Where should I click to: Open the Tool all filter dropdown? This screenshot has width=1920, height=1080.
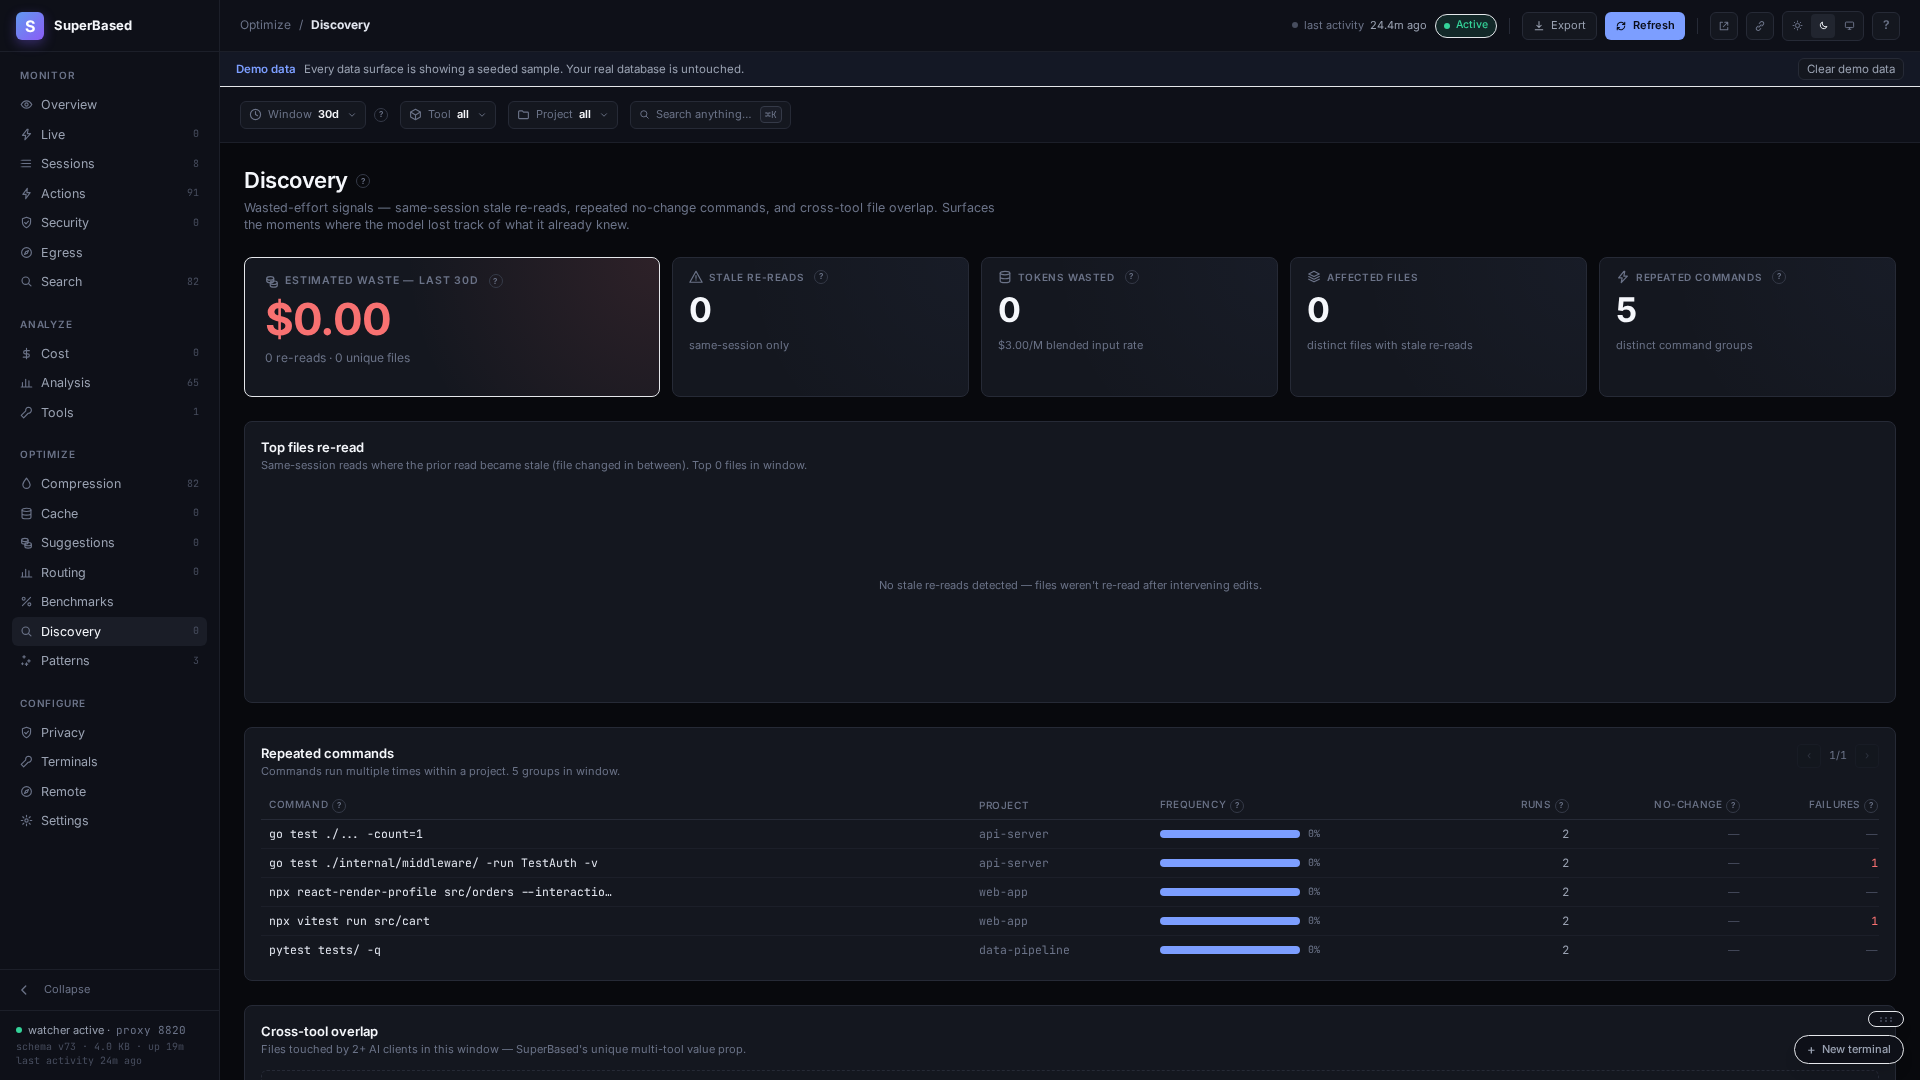pos(447,115)
